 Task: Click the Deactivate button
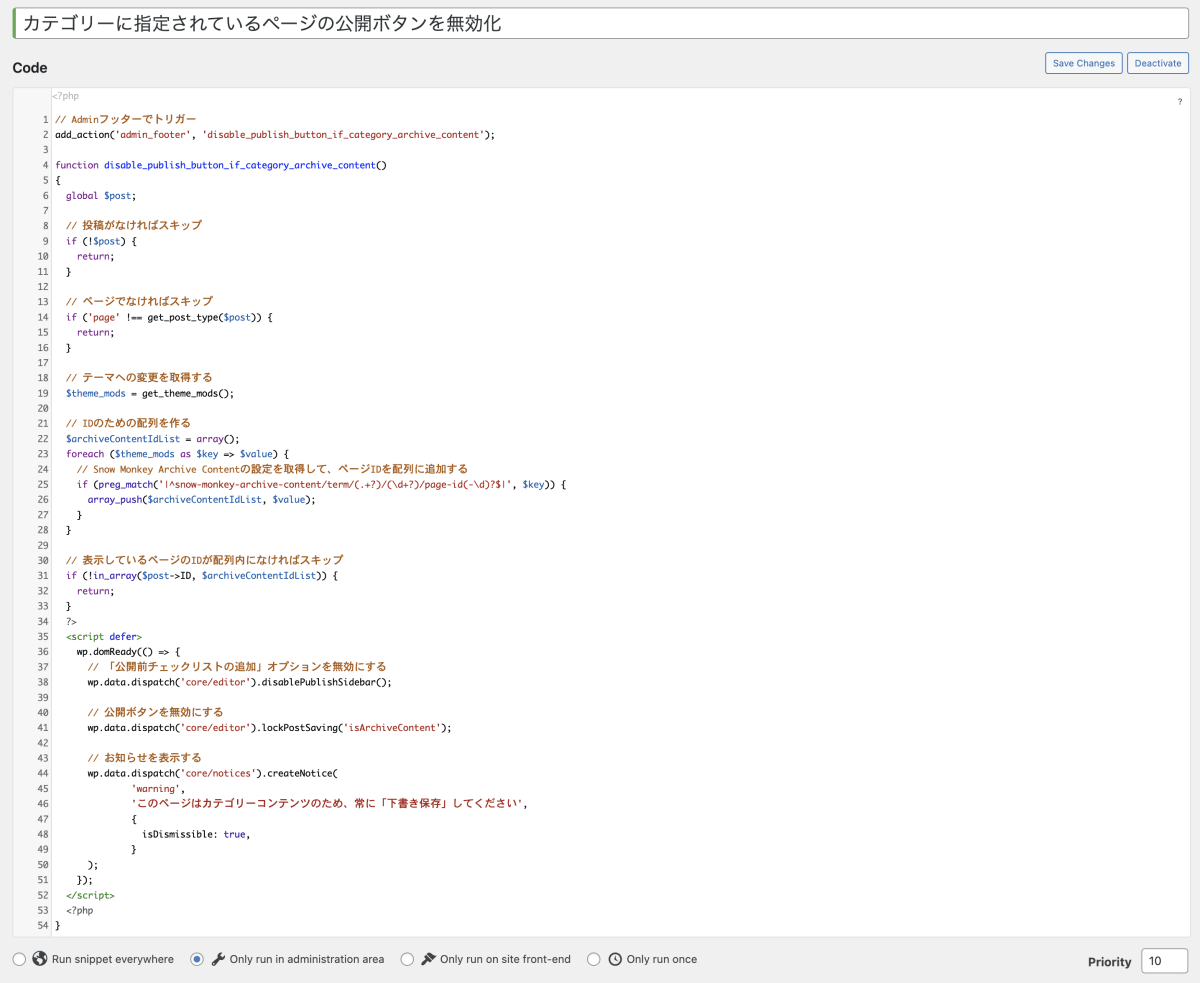(x=1158, y=63)
